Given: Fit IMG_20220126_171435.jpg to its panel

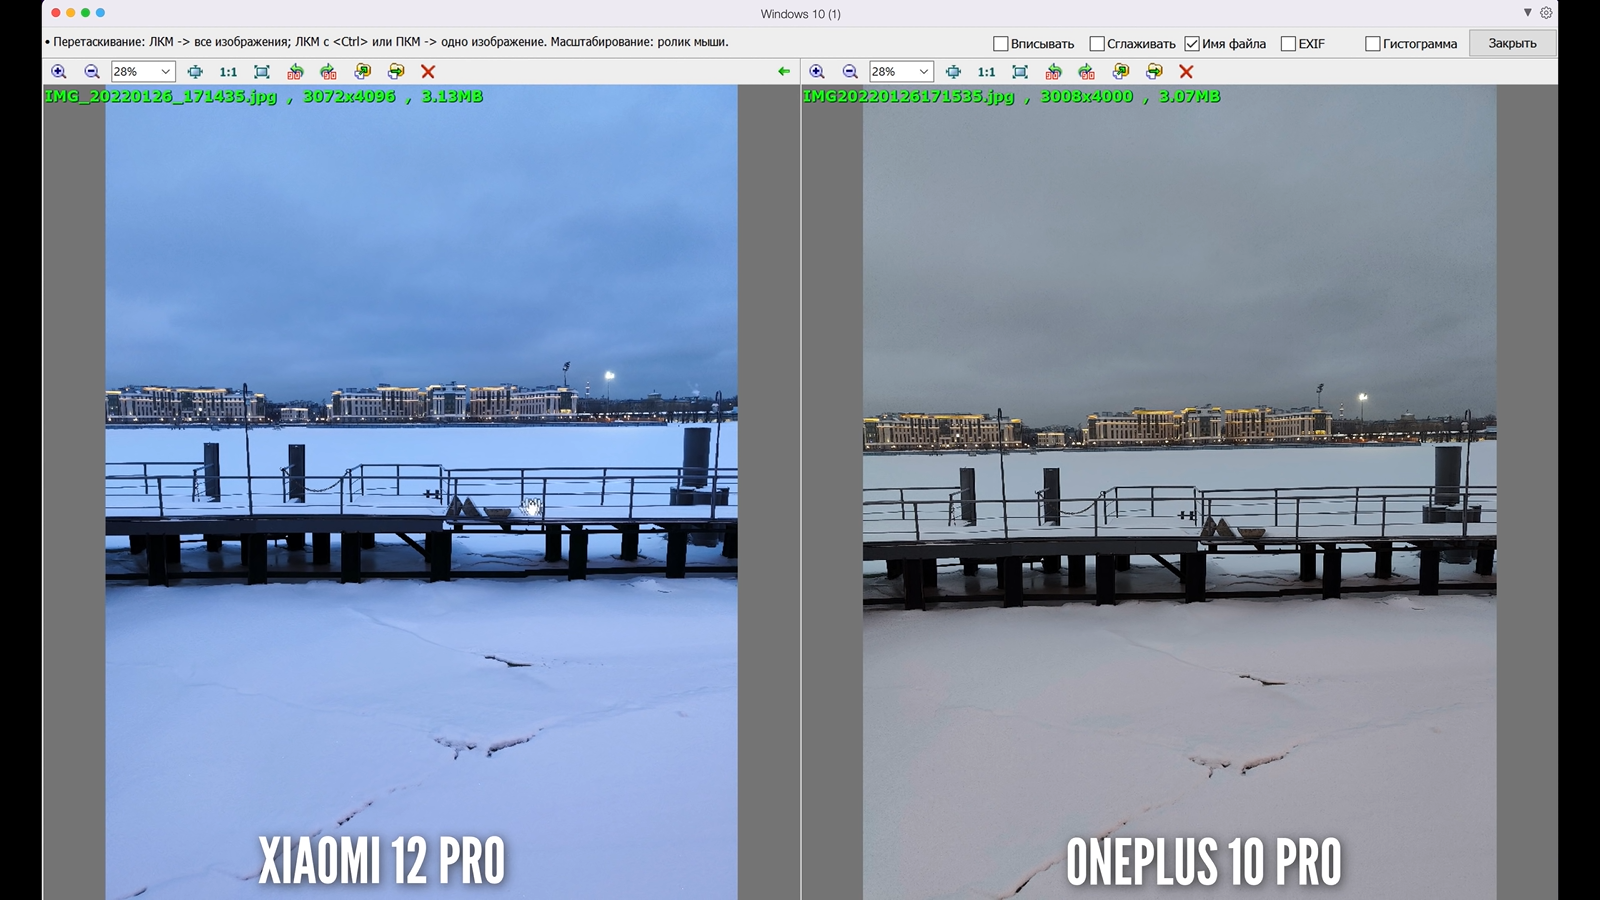Looking at the screenshot, I should coord(262,72).
